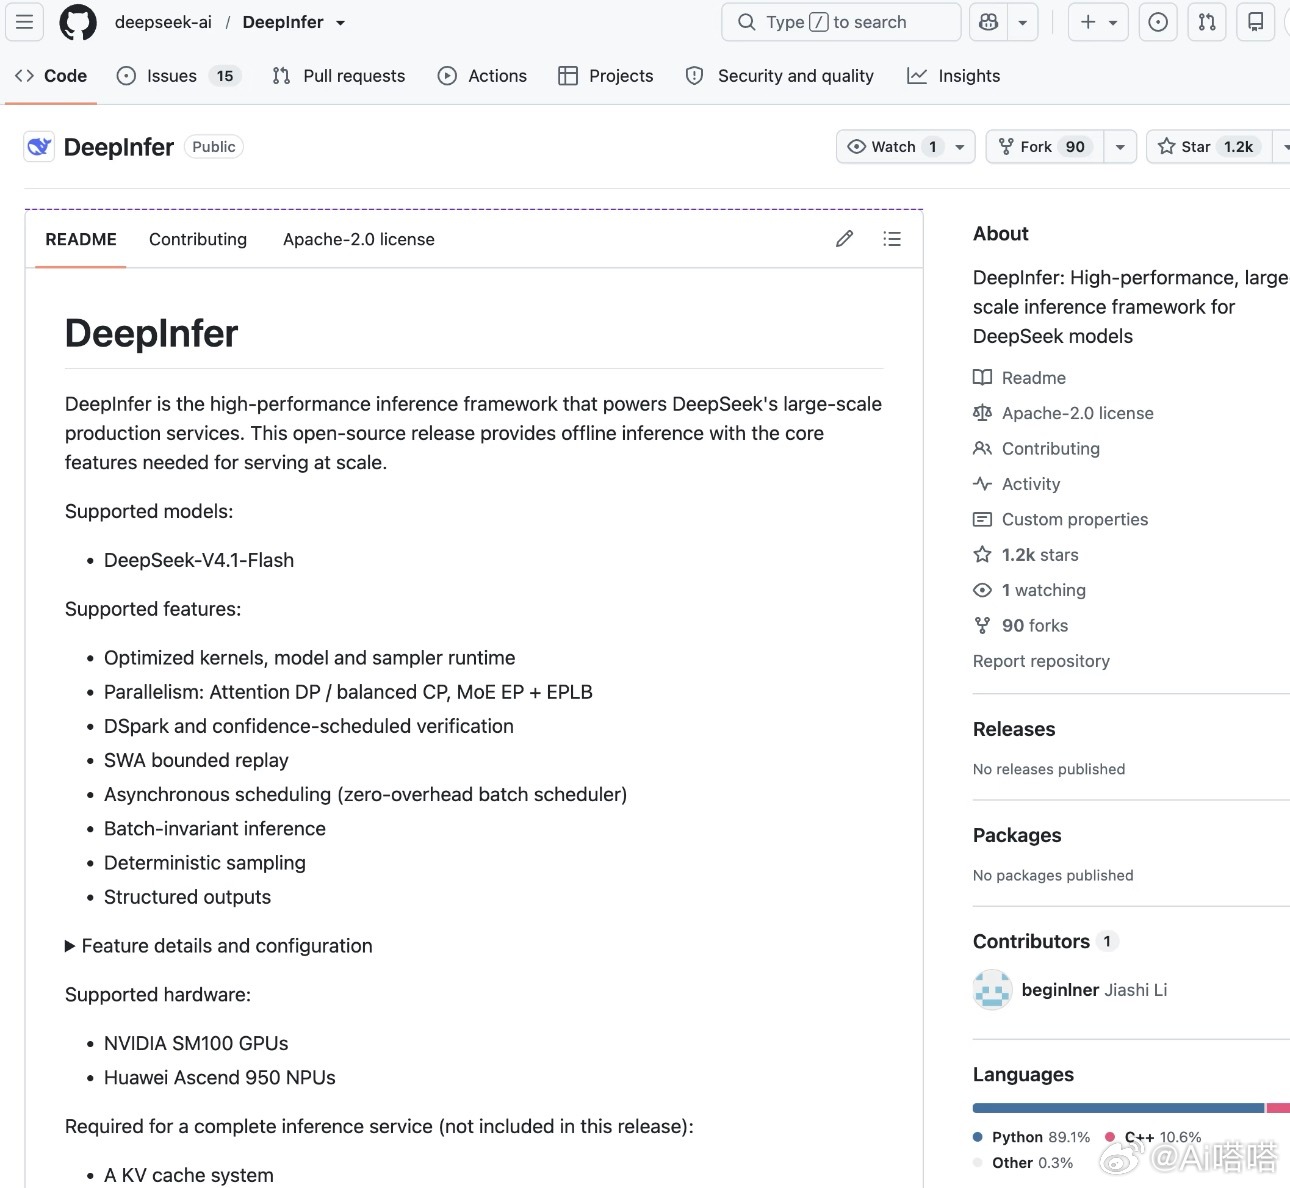This screenshot has width=1290, height=1188.
Task: Click beginlner contributor avatar
Action: [x=992, y=990]
